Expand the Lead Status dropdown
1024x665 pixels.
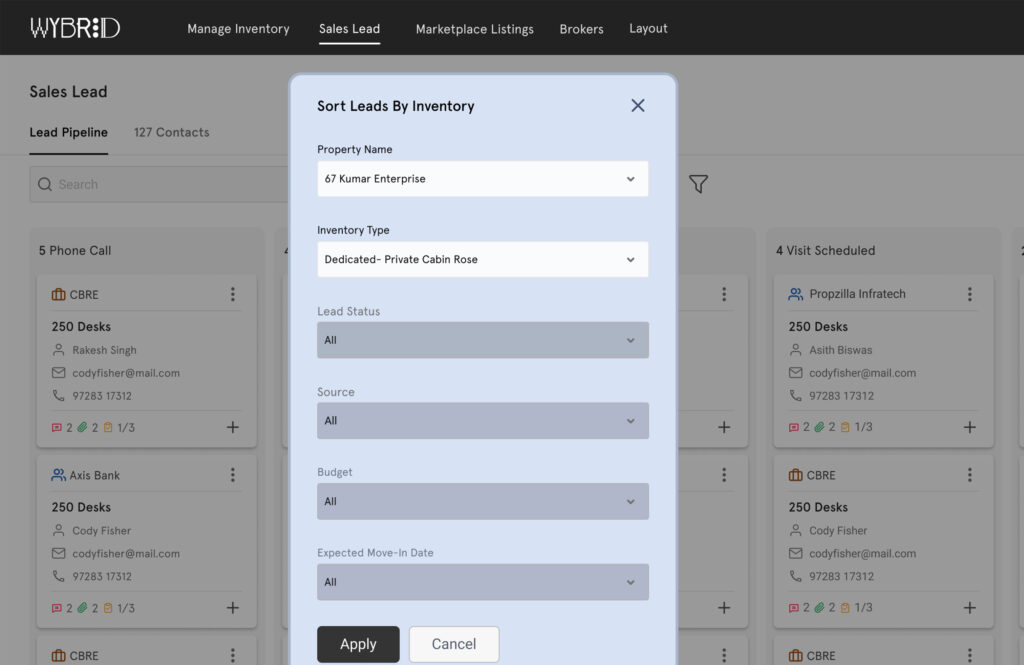[482, 340]
